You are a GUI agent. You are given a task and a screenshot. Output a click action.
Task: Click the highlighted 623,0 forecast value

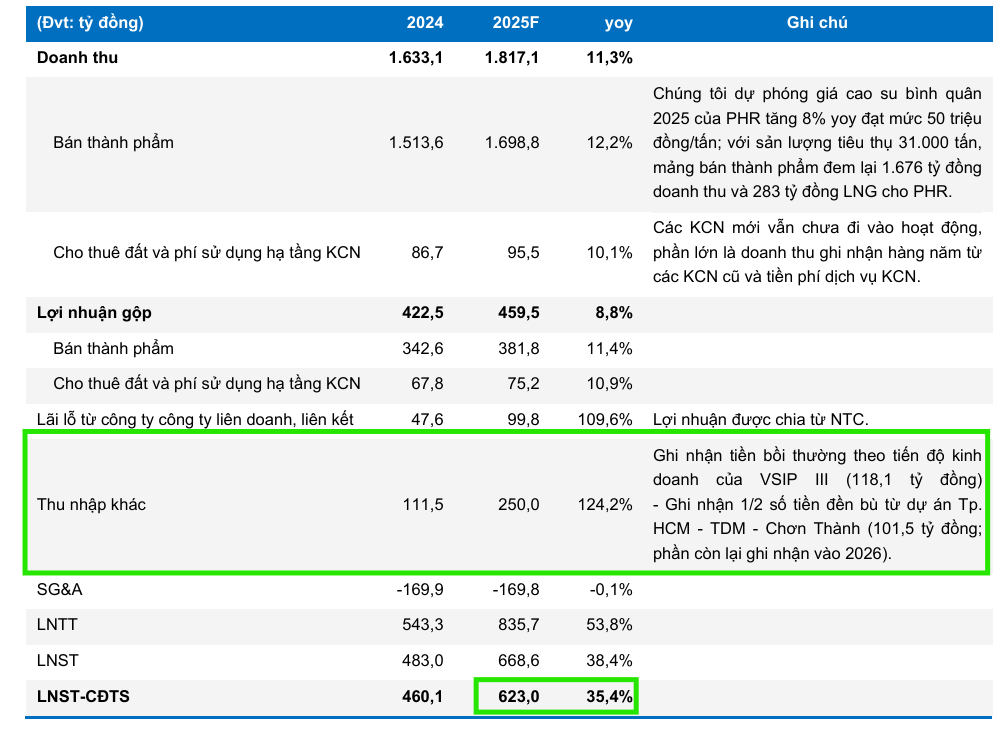pos(520,696)
